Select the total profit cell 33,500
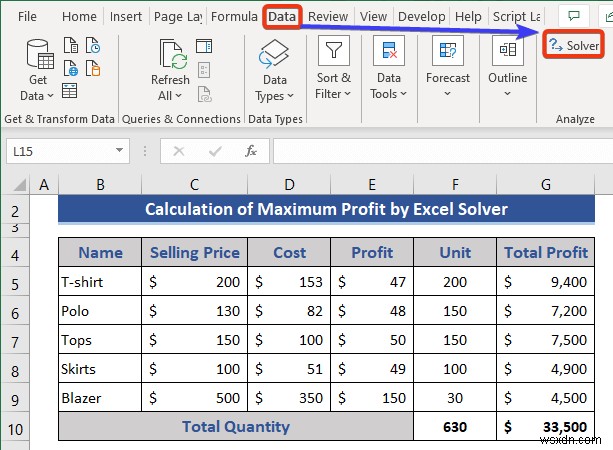The height and width of the screenshot is (450, 613). [x=546, y=427]
